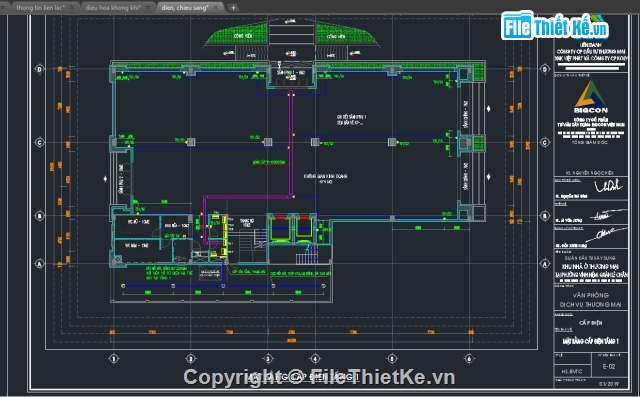Select grid axis bubble 6 at bottom
This screenshot has height=397, width=640.
469,359
